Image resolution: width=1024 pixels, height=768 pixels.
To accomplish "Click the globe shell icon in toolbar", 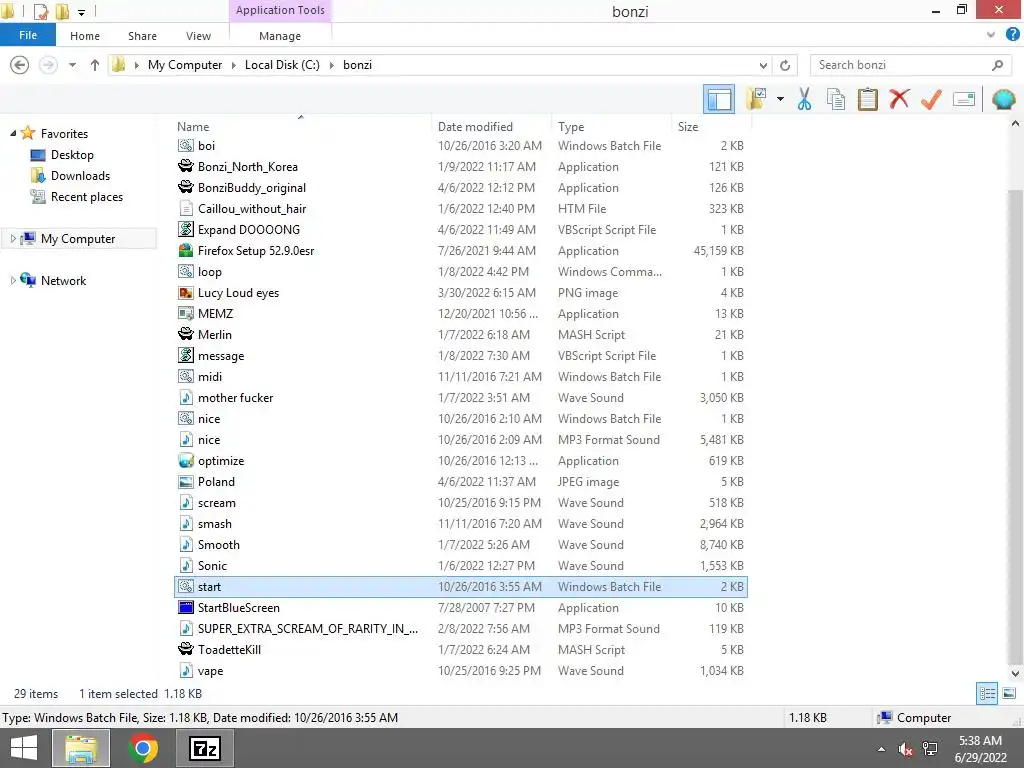I will point(1004,99).
